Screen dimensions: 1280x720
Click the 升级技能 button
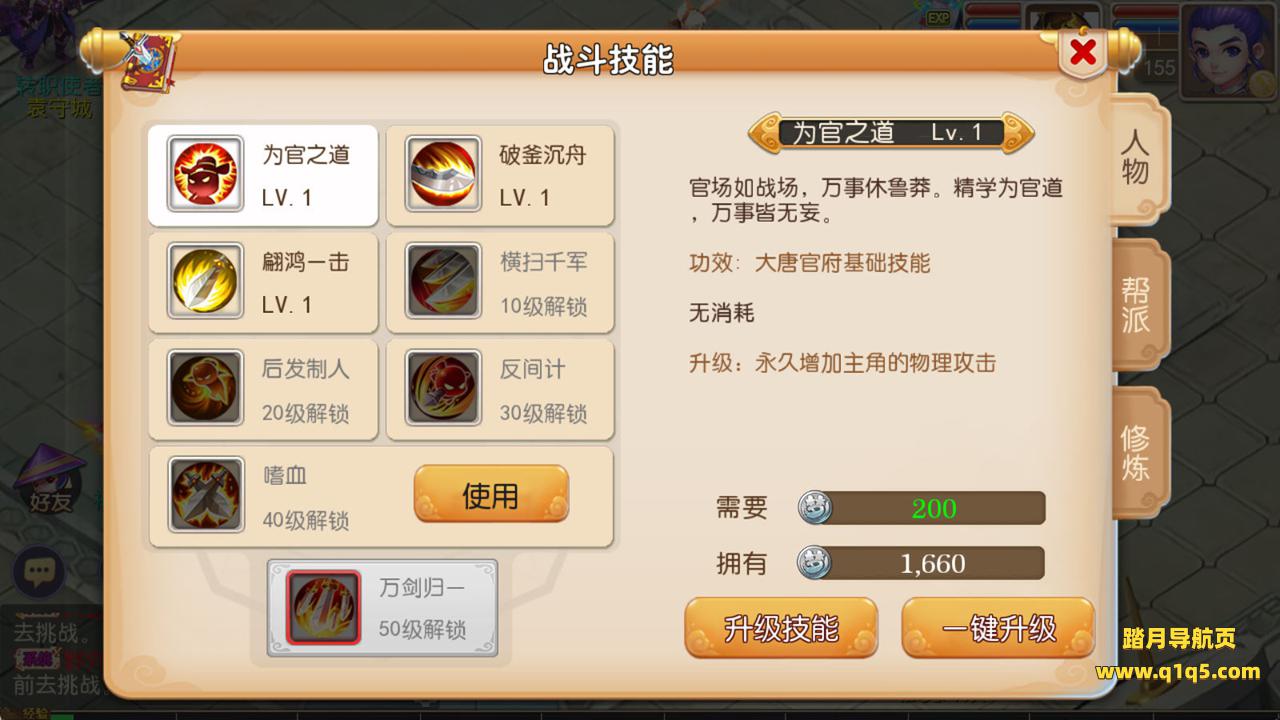click(x=781, y=627)
